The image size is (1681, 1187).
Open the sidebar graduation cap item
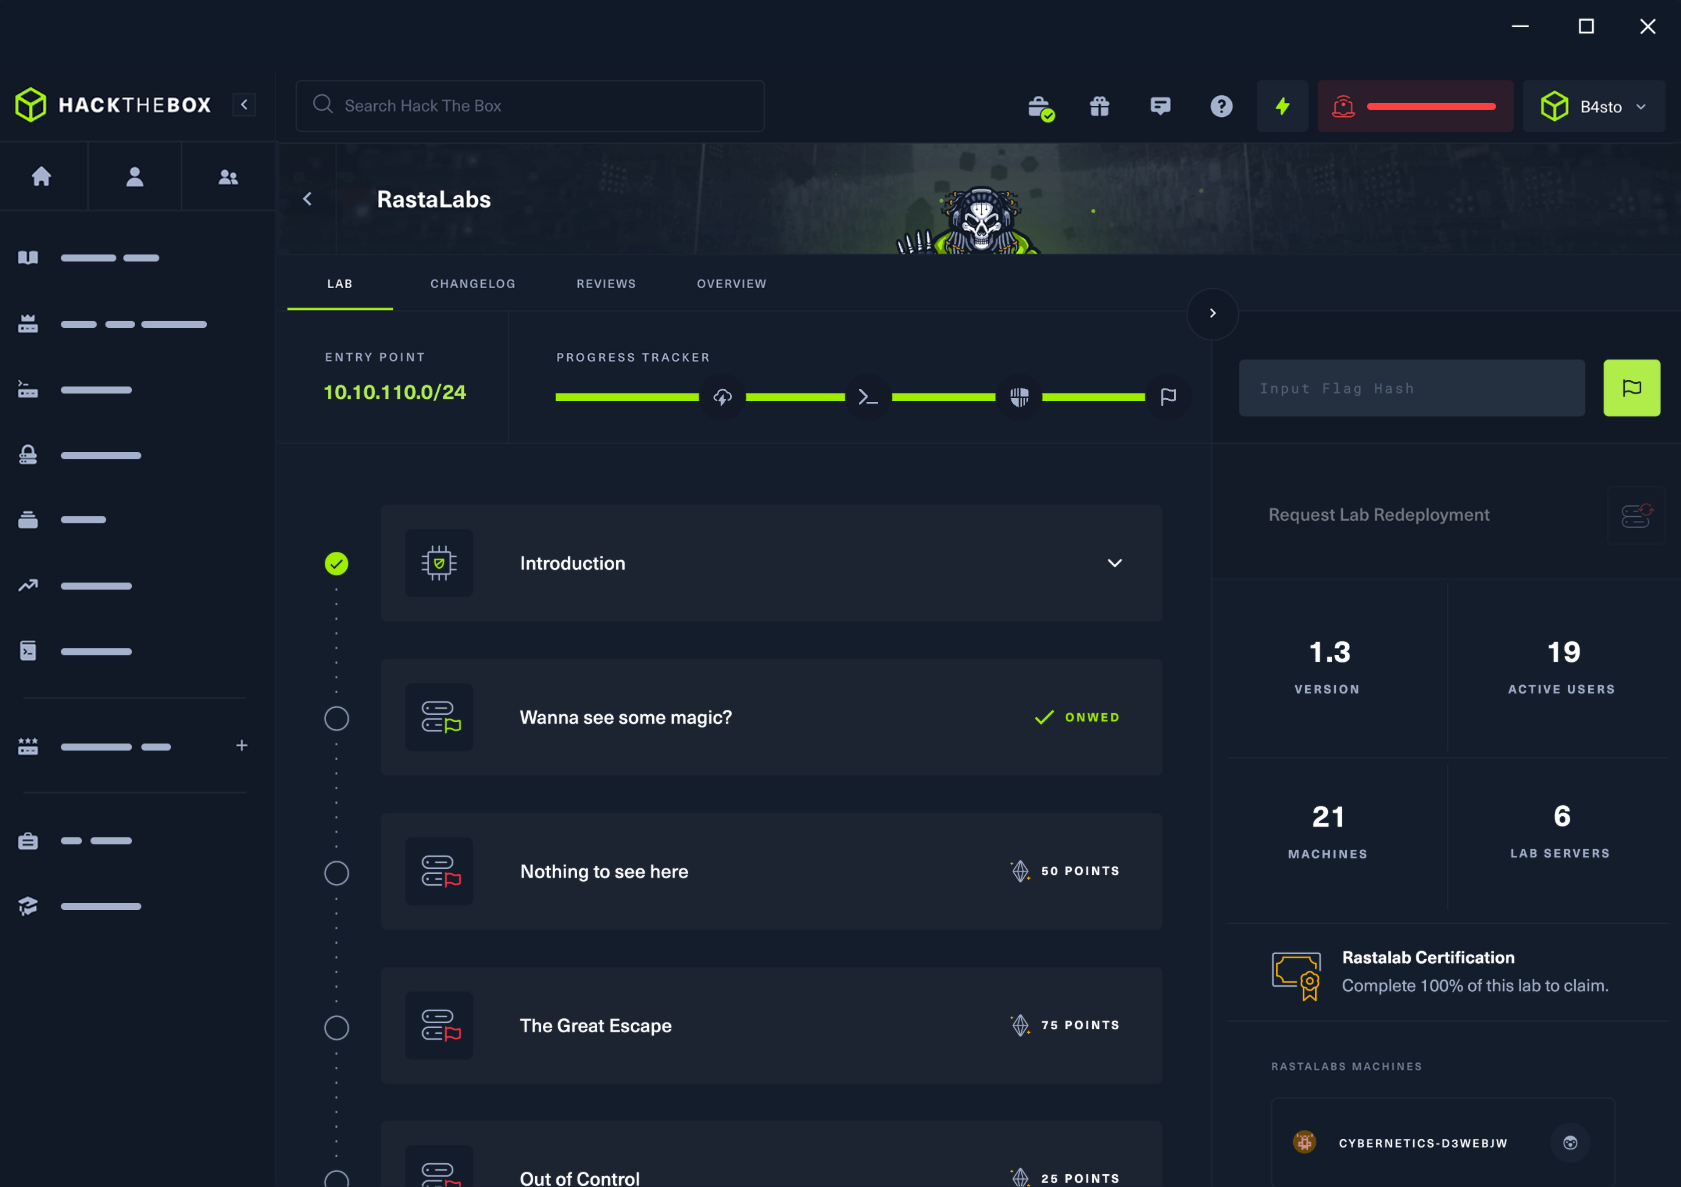click(x=28, y=906)
